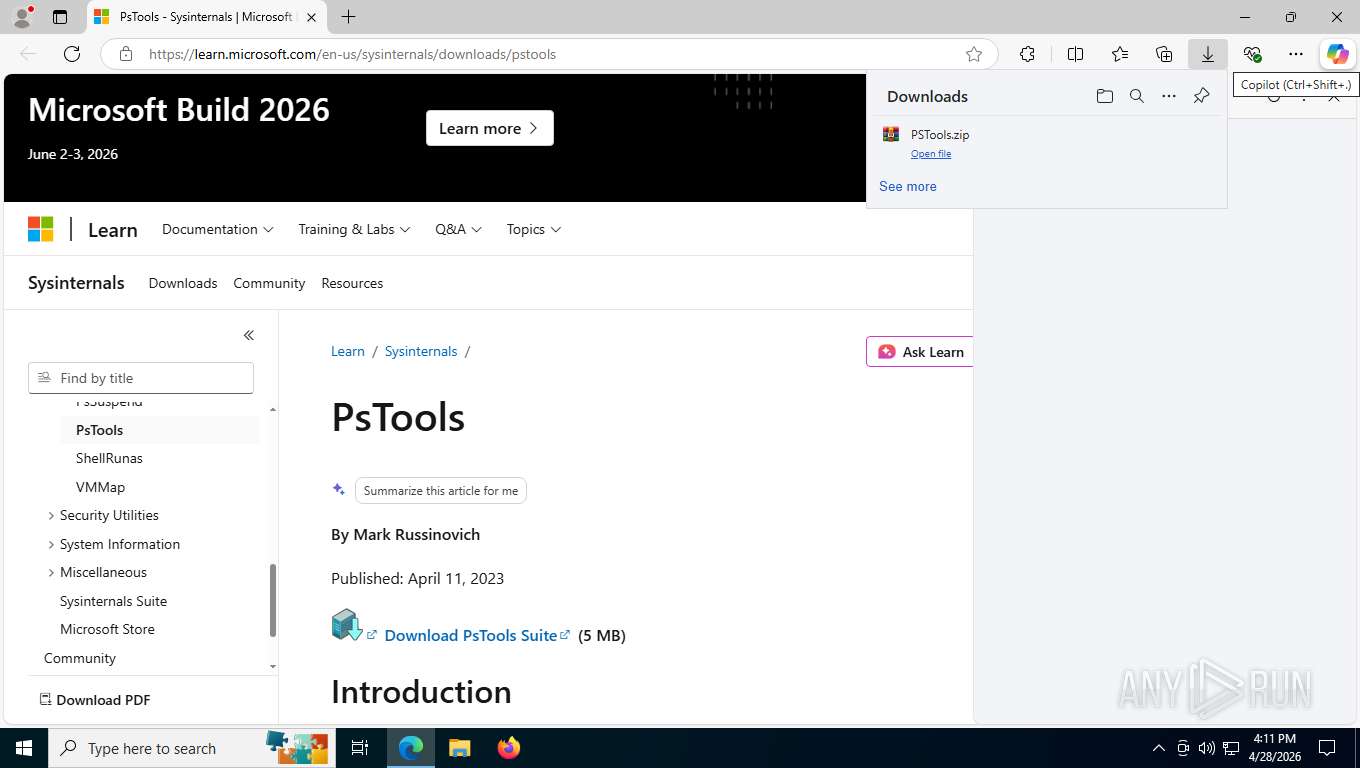This screenshot has width=1360, height=768.
Task: Expand the Q&A dropdown menu
Action: point(459,229)
